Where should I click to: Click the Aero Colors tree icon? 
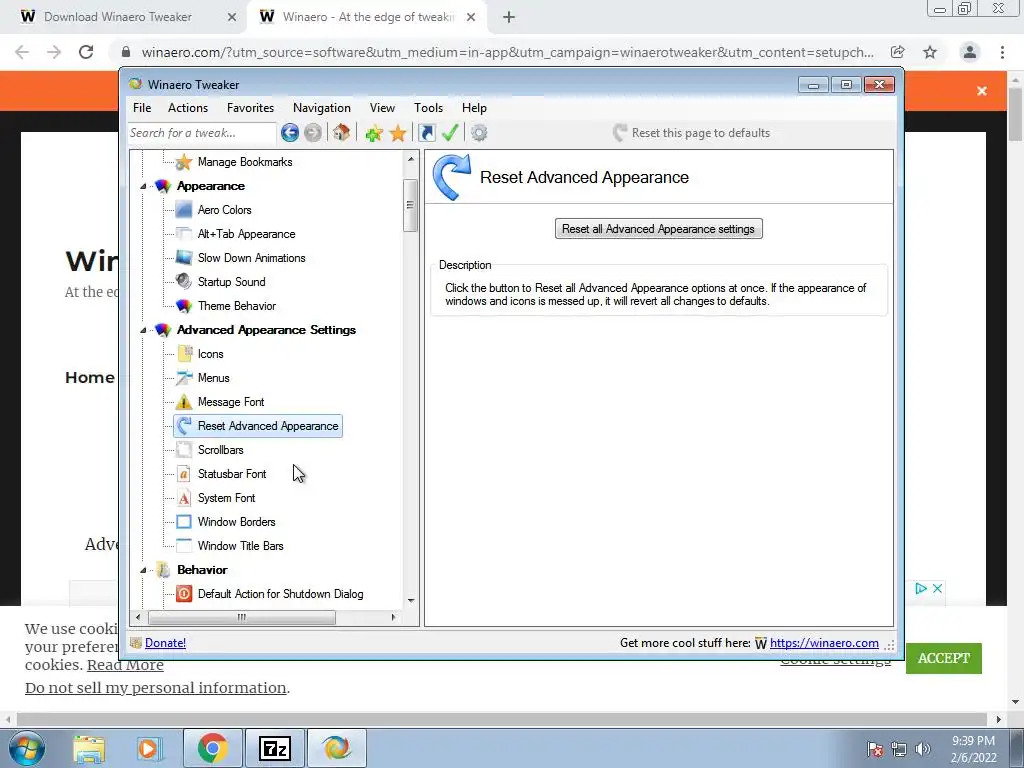pos(184,210)
